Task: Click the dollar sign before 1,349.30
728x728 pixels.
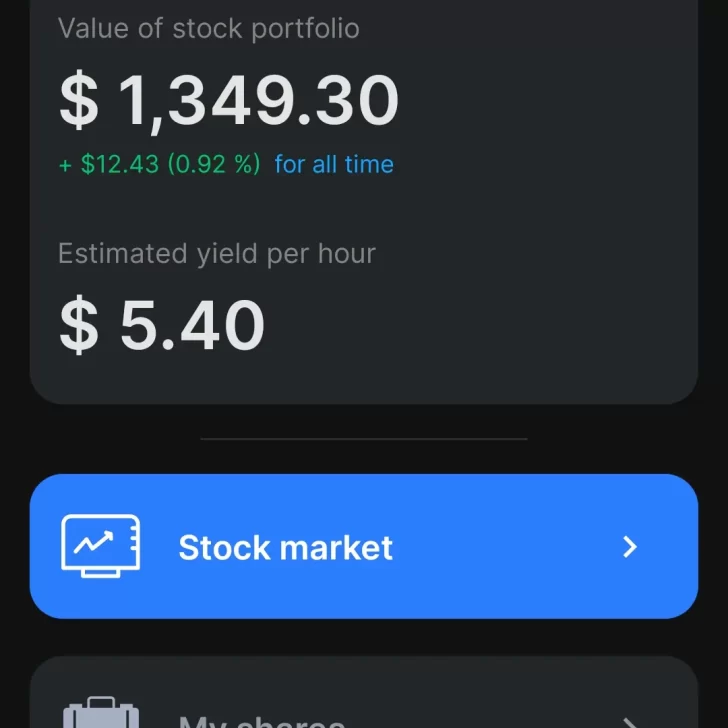Action: click(x=79, y=101)
